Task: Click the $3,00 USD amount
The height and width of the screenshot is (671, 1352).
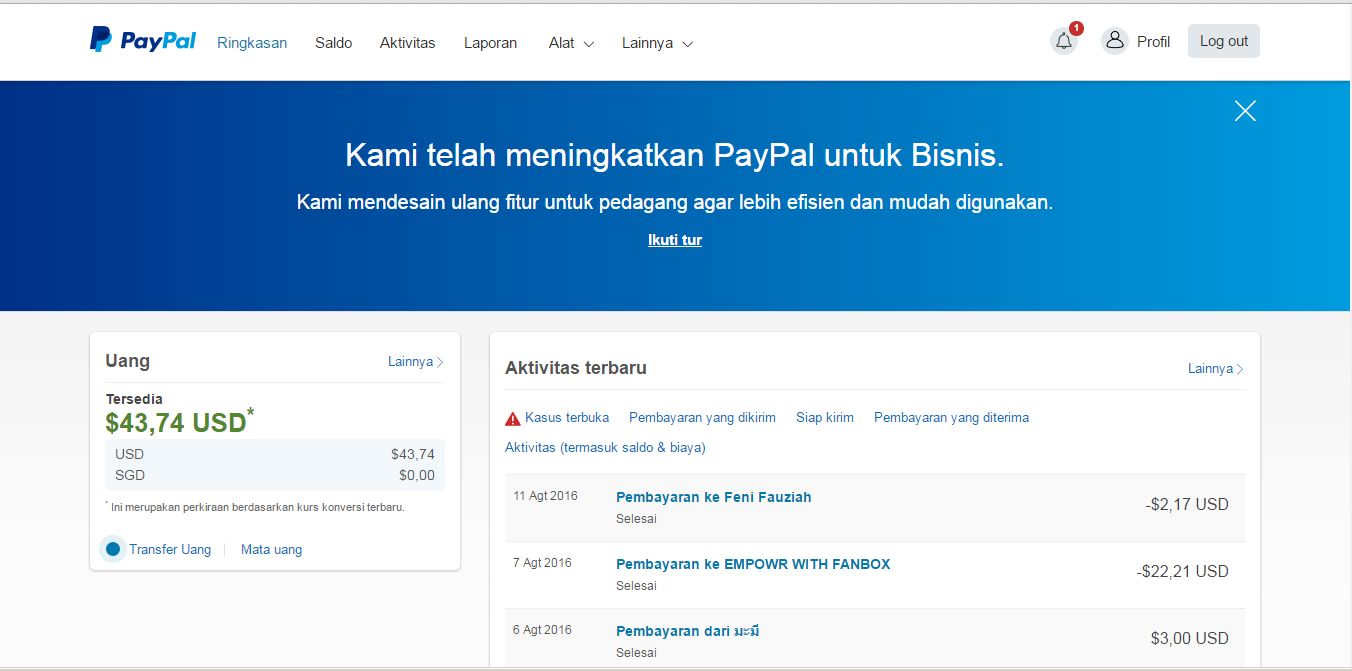Action: (1190, 638)
